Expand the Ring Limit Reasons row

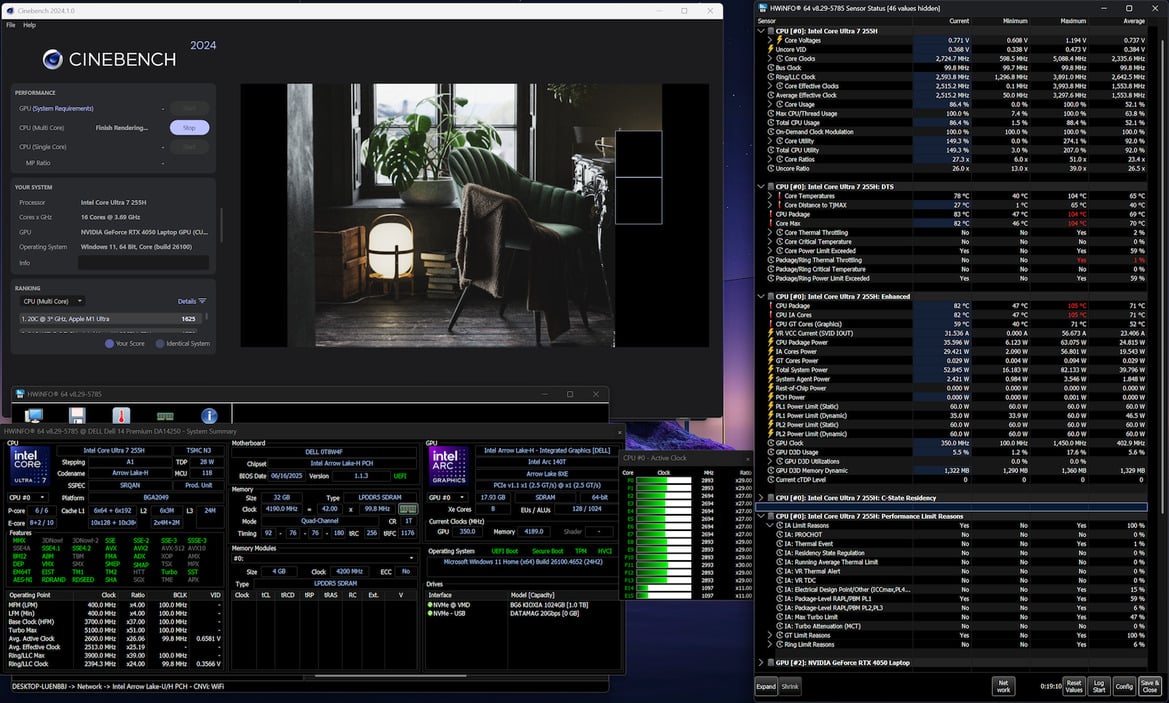[770, 644]
